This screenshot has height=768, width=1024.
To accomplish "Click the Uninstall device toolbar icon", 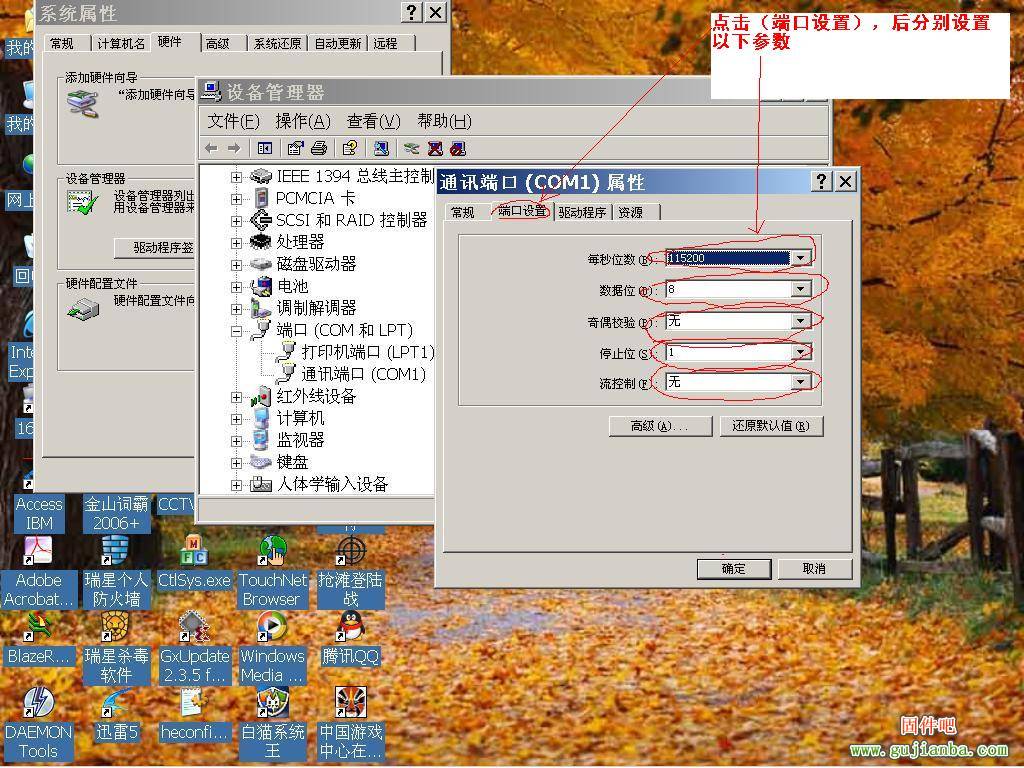I will [435, 148].
